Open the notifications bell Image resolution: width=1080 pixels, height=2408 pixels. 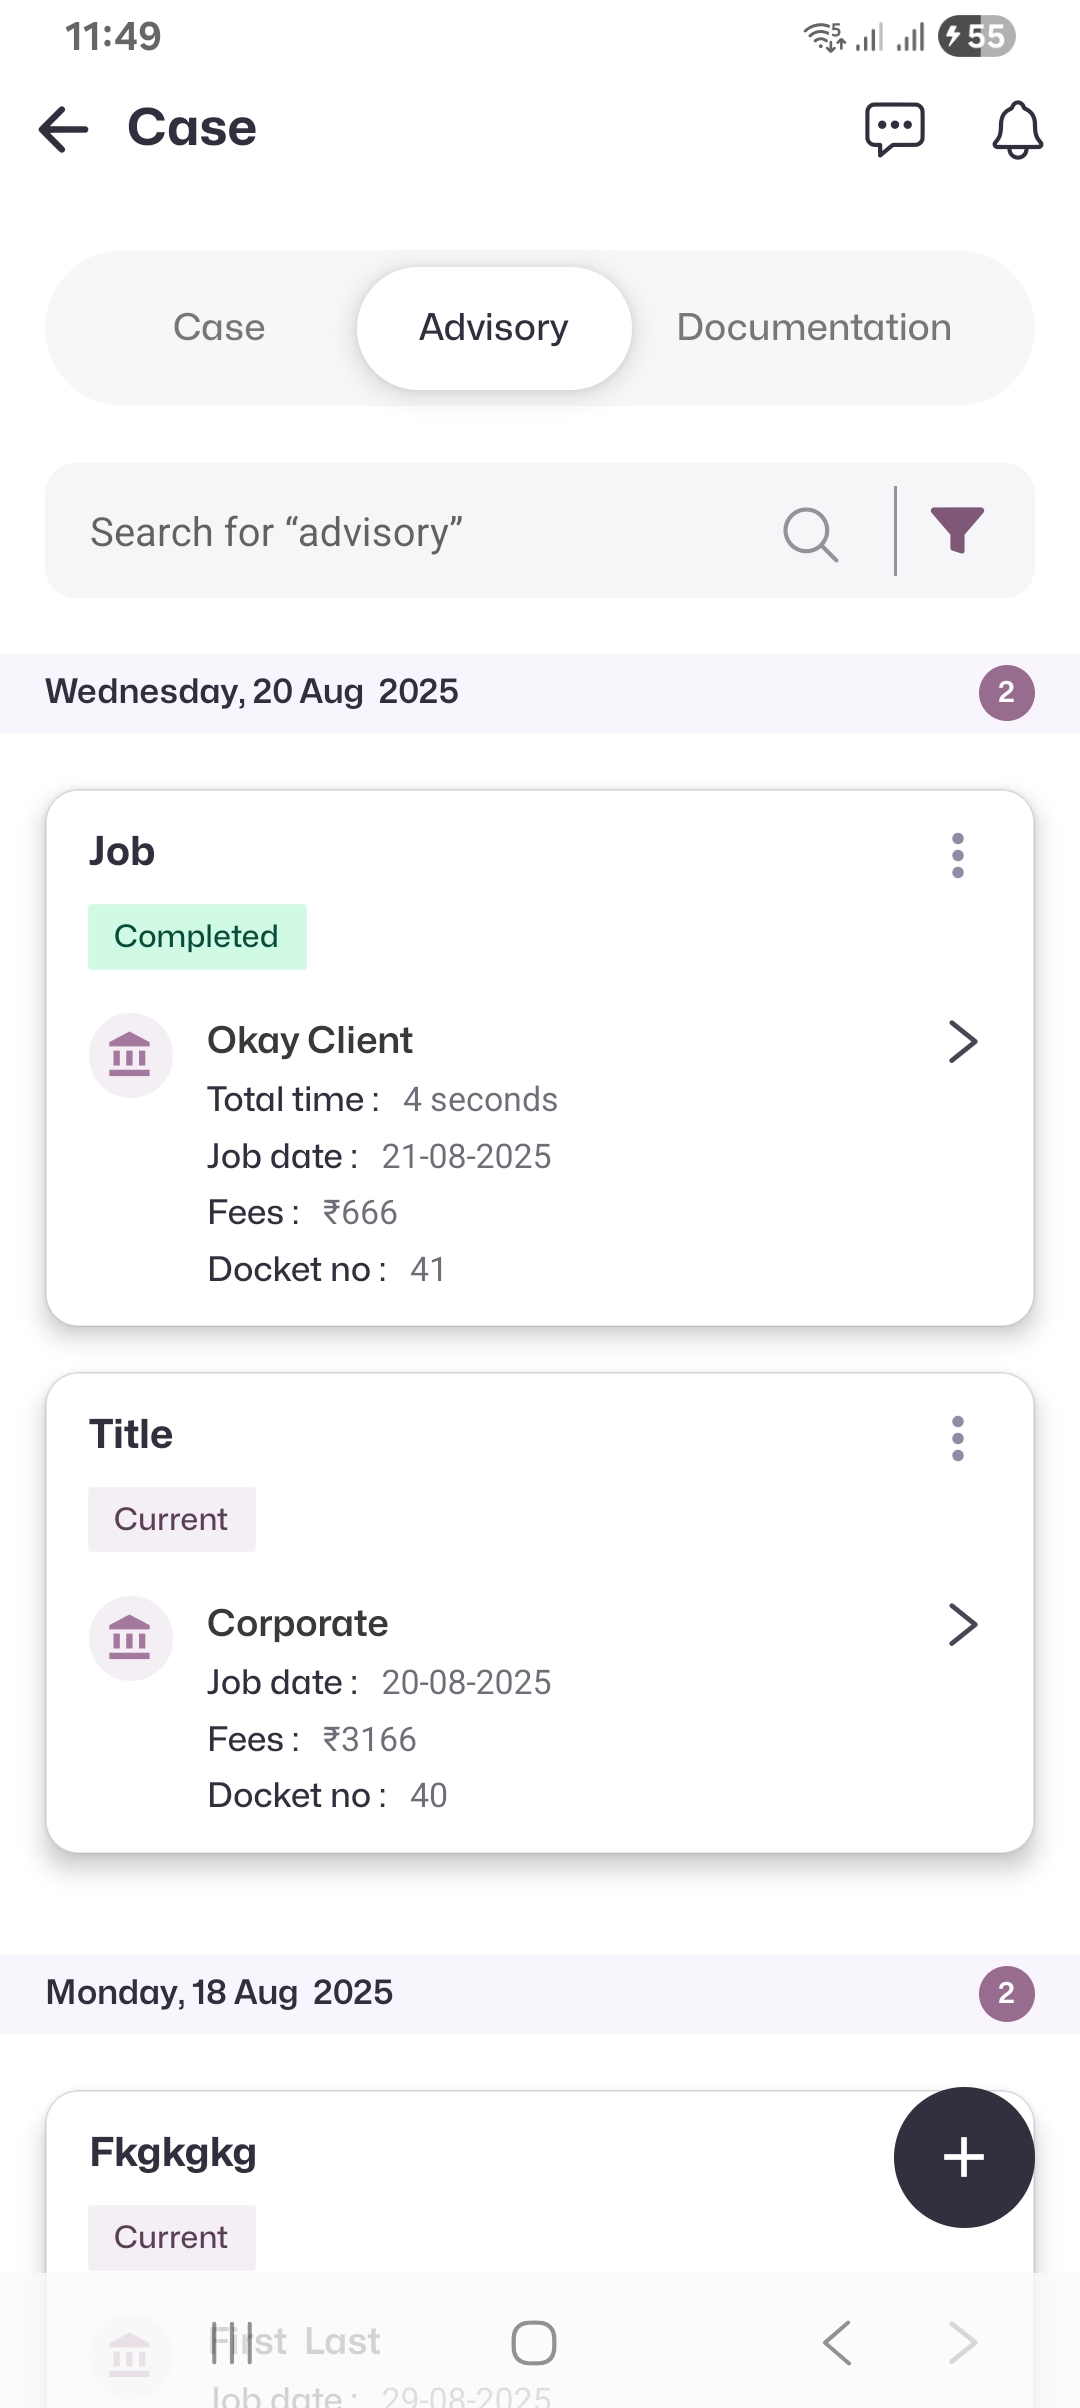[x=1017, y=130]
